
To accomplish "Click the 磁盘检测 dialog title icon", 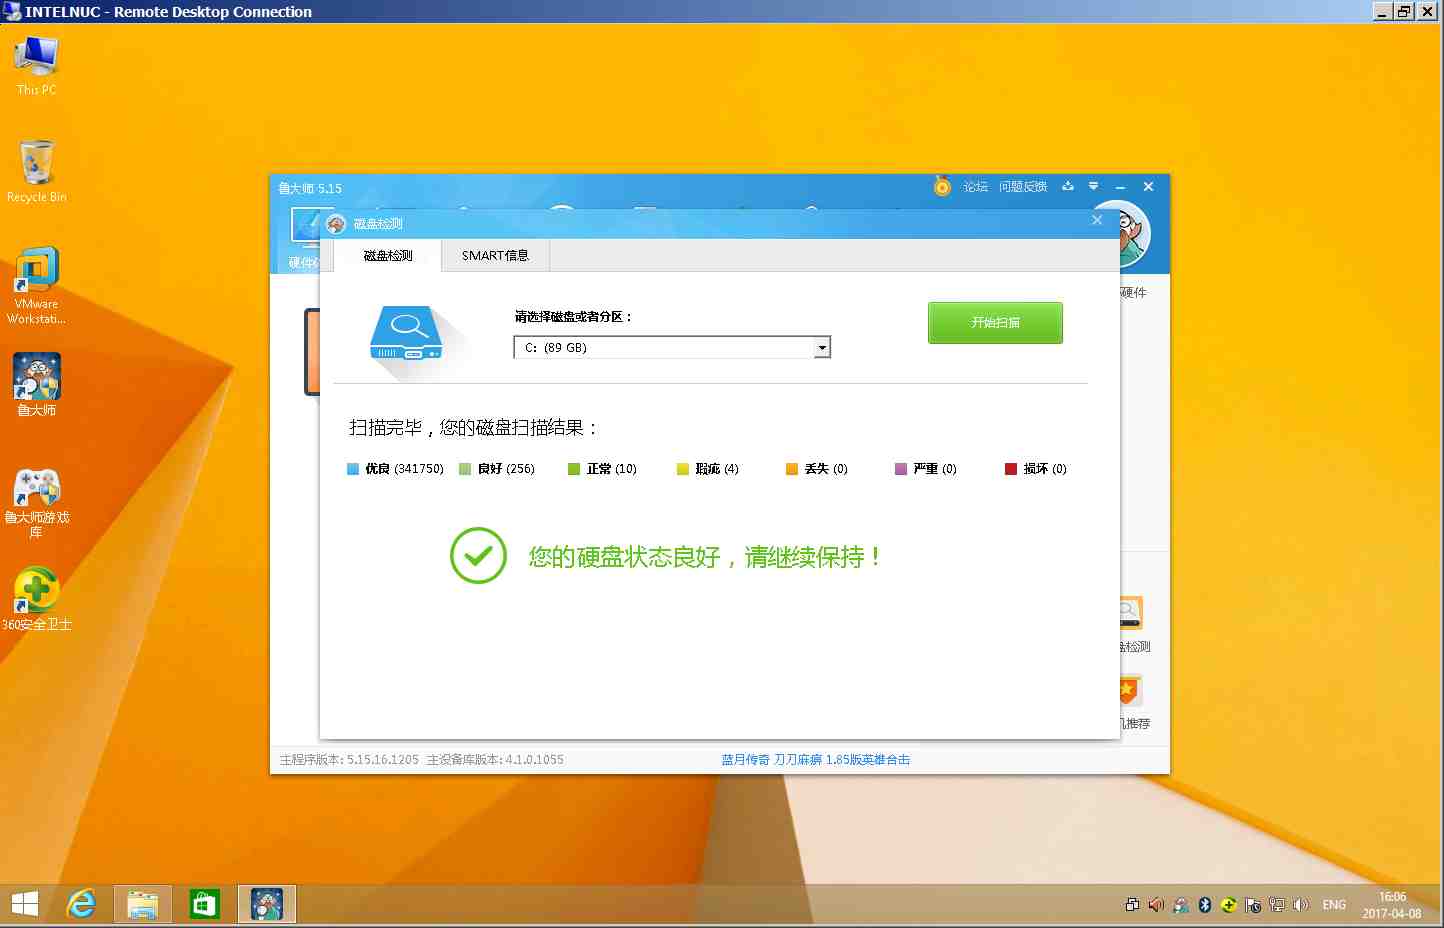I will tap(336, 224).
